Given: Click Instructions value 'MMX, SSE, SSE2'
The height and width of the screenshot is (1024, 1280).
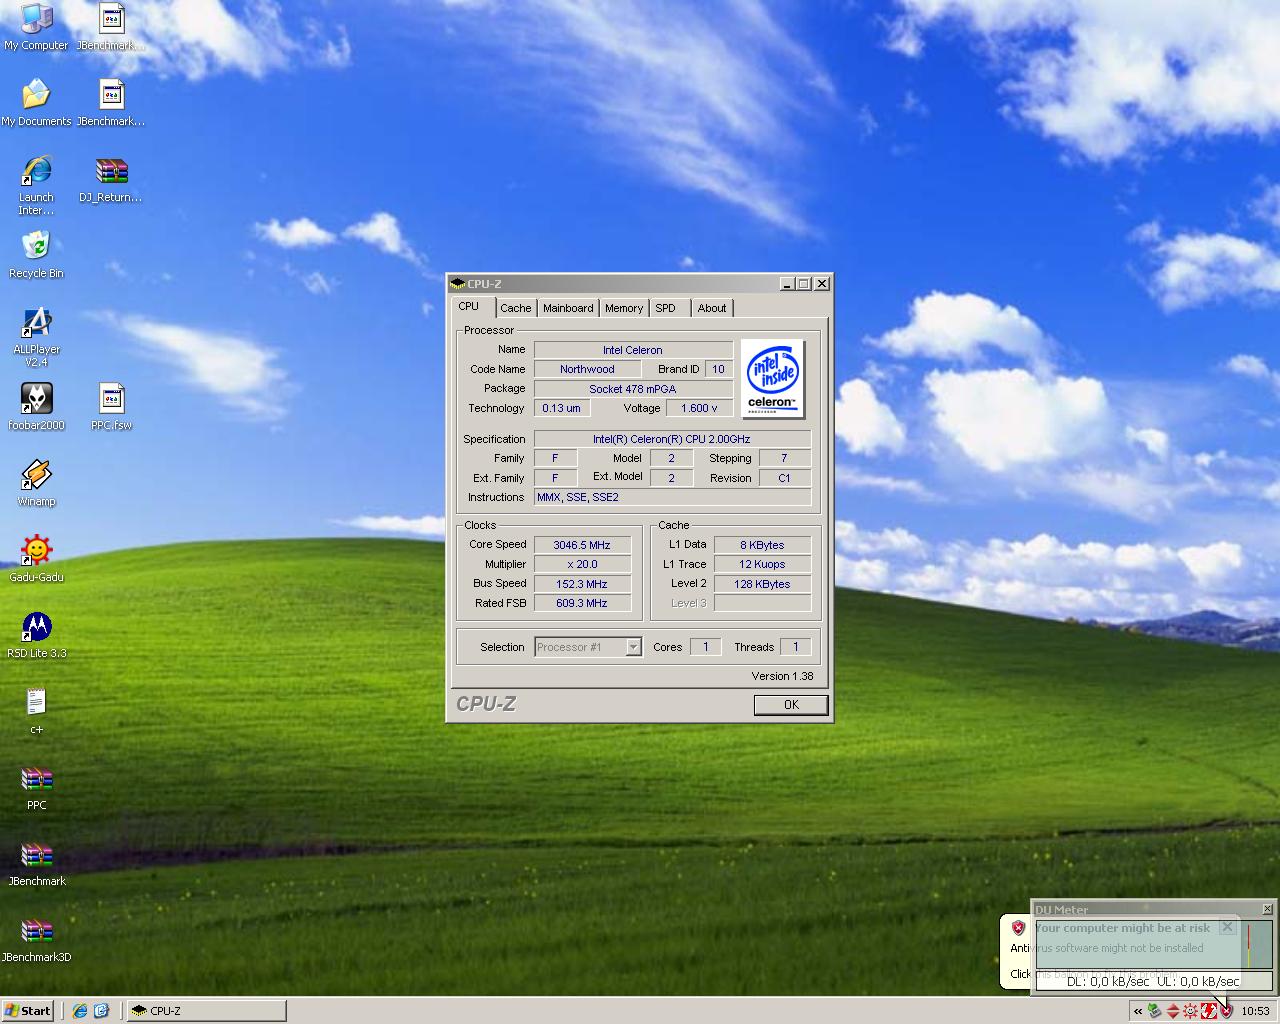Looking at the screenshot, I should click(x=672, y=497).
